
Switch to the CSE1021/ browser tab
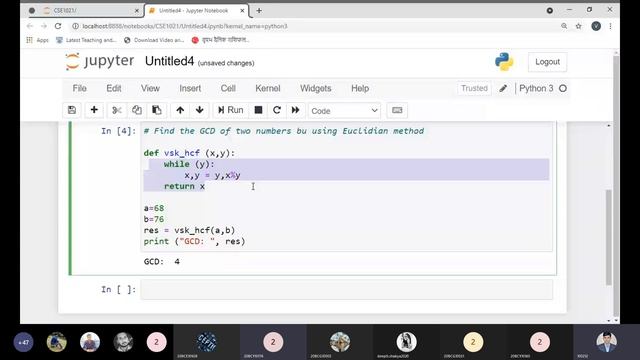click(86, 11)
